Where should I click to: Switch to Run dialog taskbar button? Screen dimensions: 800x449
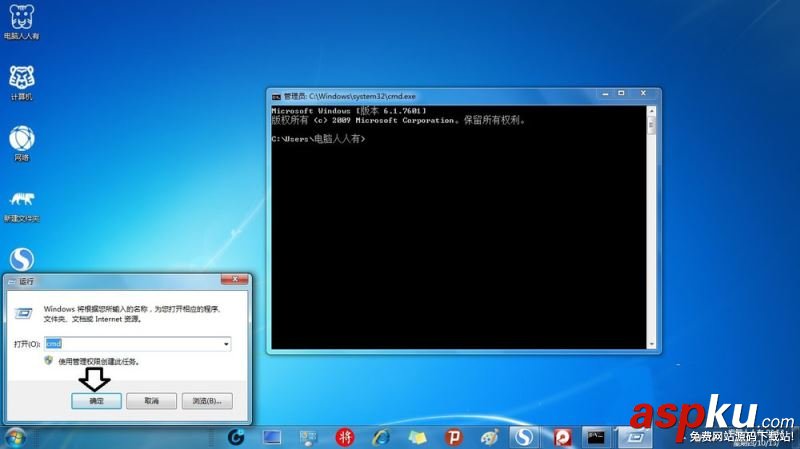tap(635, 437)
